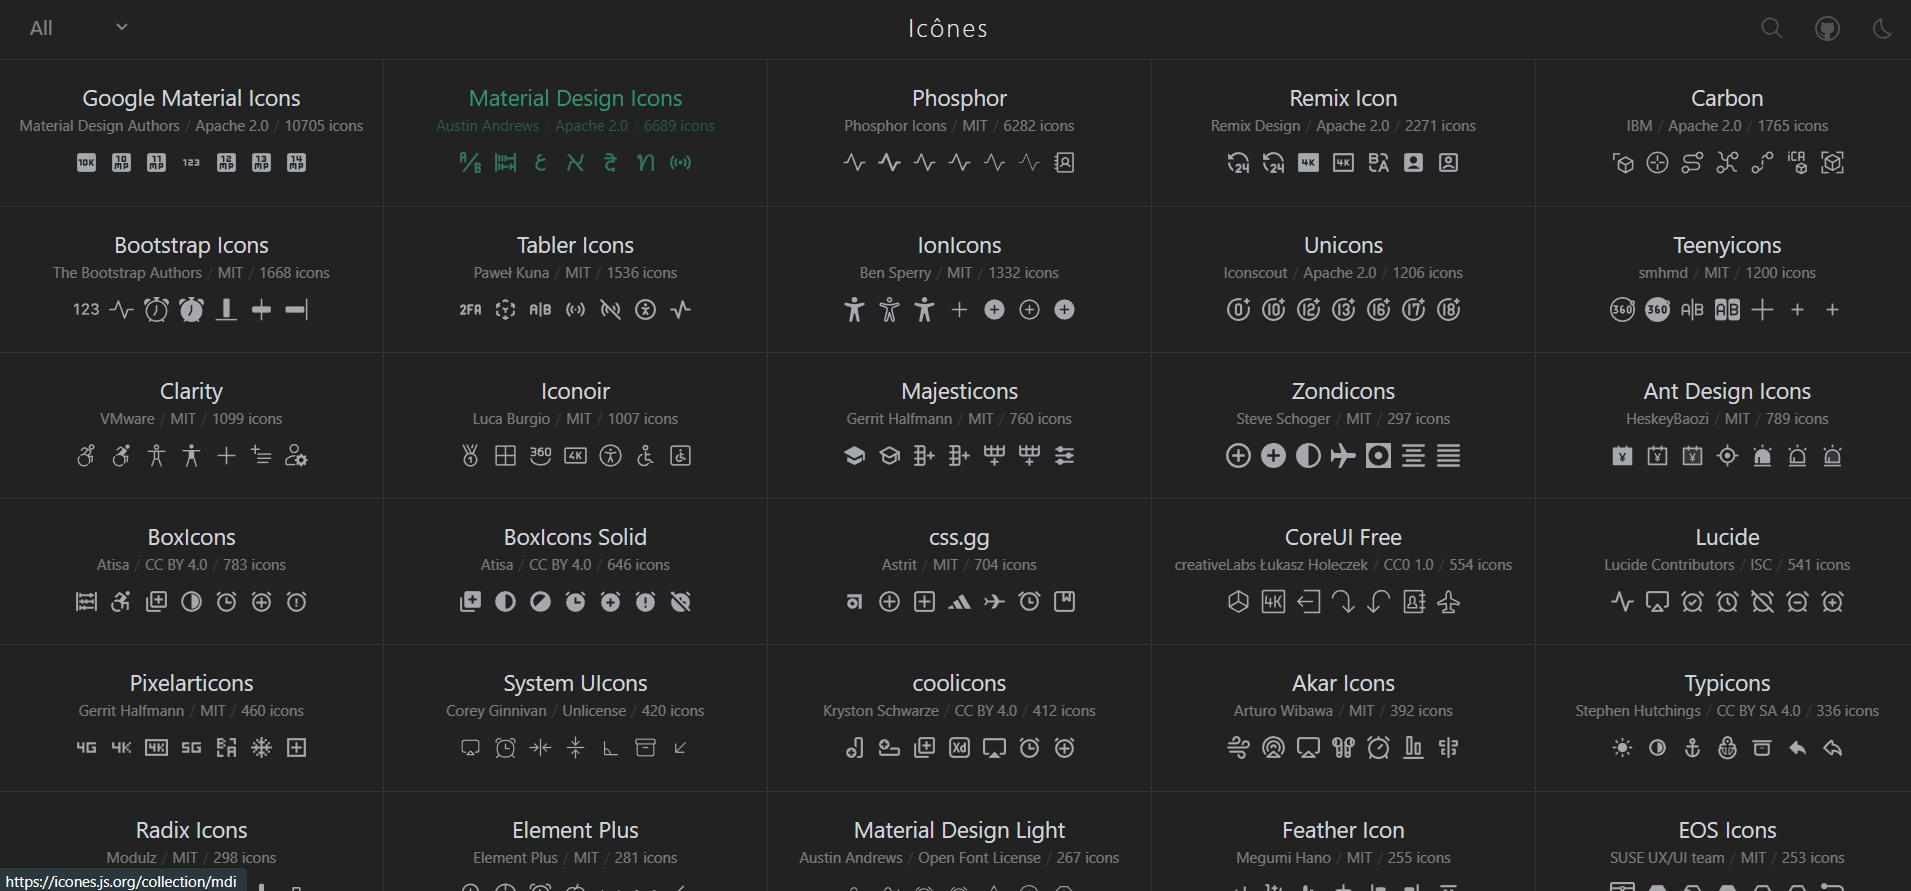Click the graduation cap filled icon in Majesticons
1911x891 pixels.
[854, 456]
